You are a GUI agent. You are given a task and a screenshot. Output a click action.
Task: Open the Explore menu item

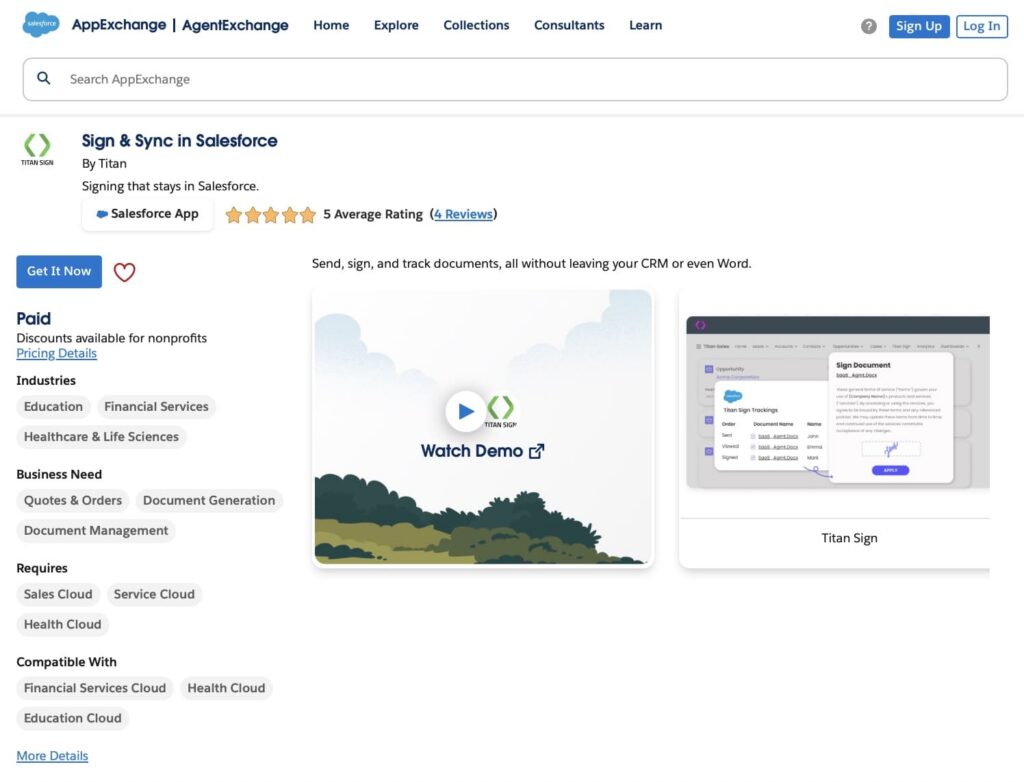(x=396, y=25)
